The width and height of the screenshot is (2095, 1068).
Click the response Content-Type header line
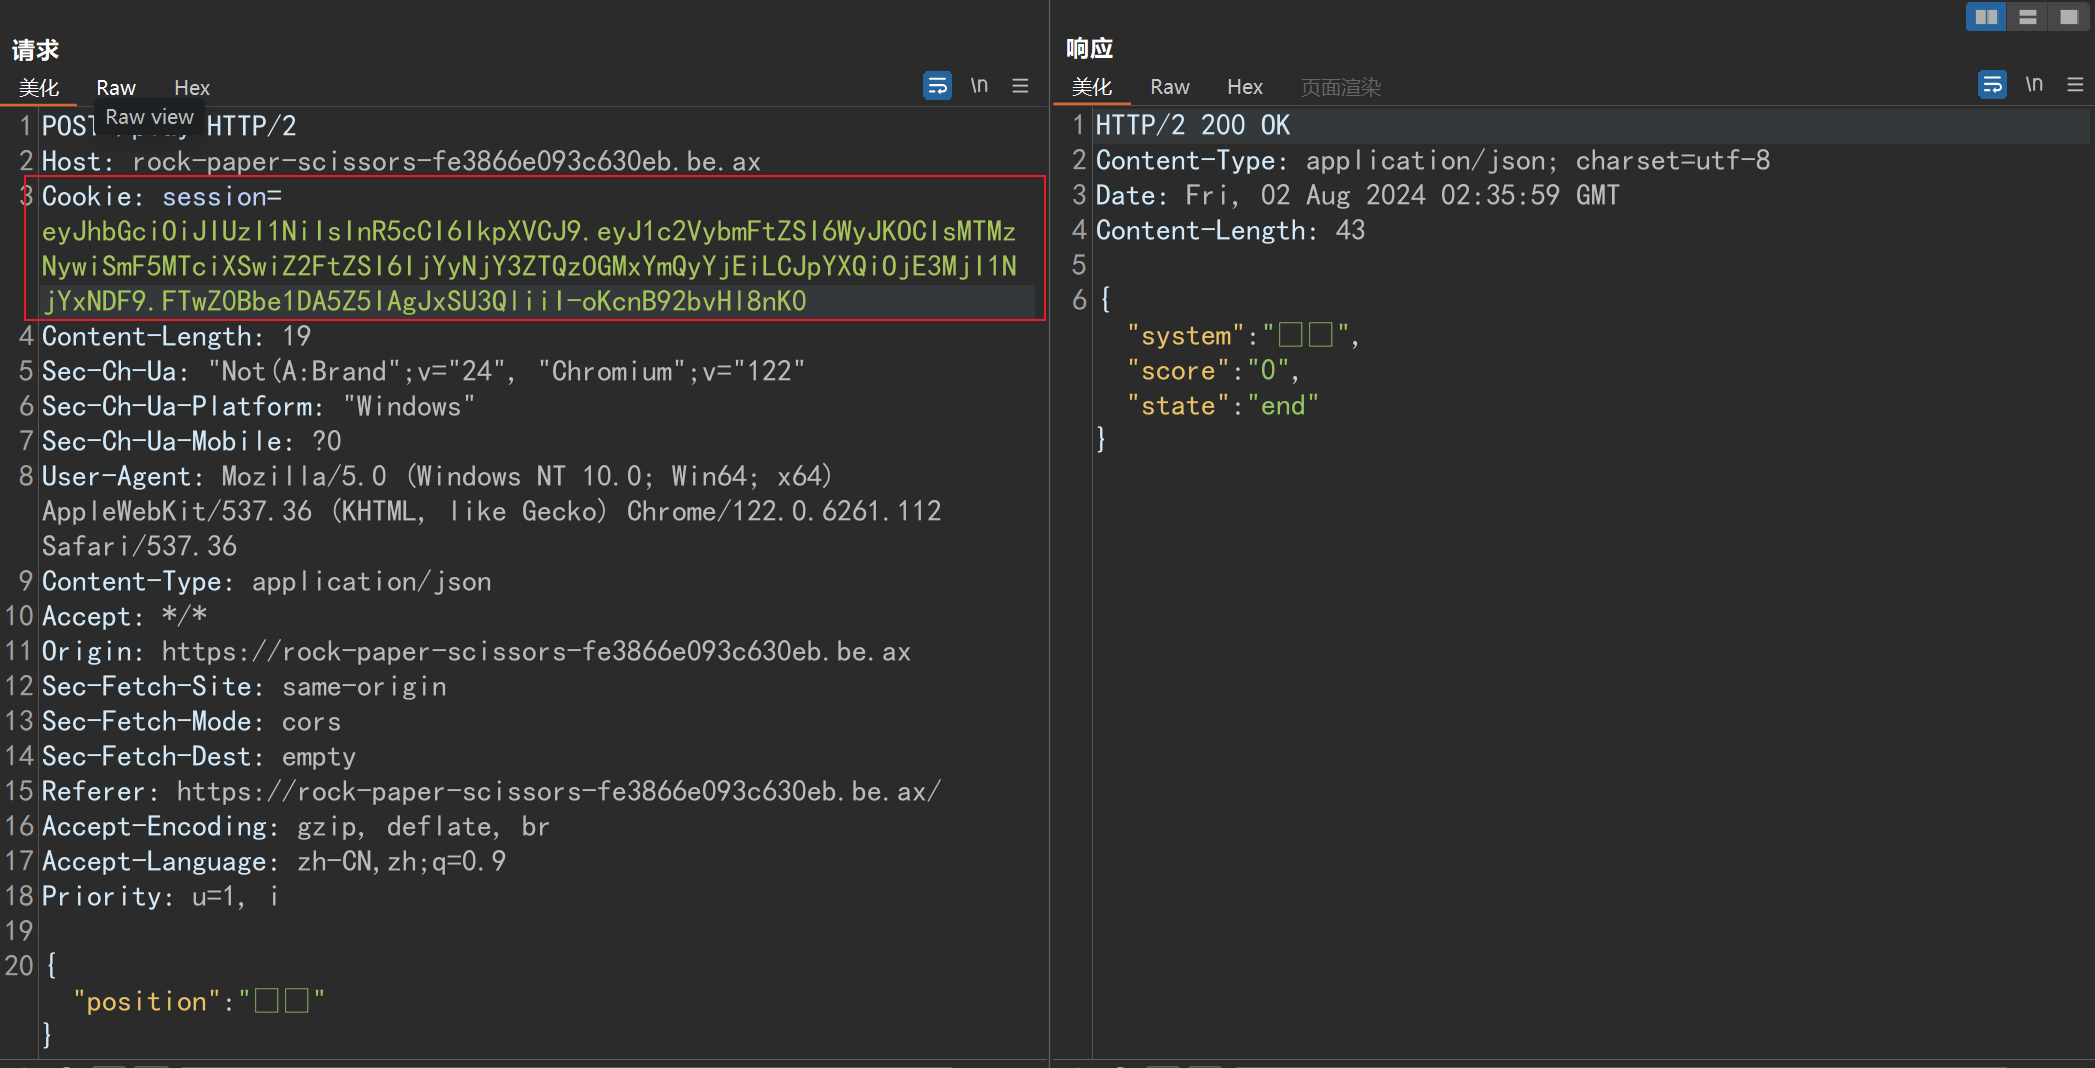(1433, 160)
